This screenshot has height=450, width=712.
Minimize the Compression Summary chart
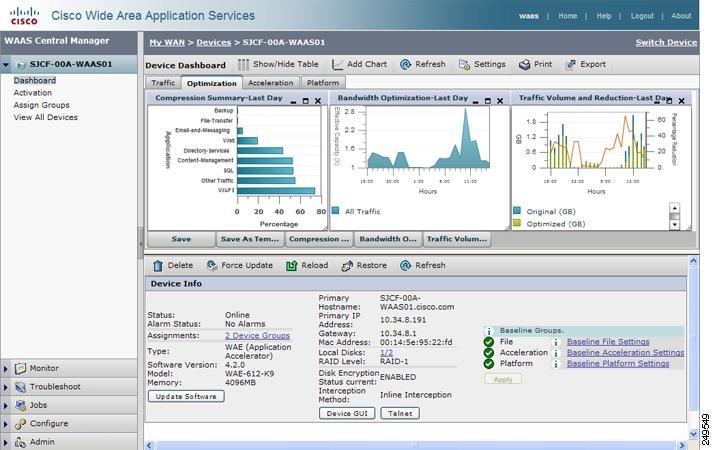(293, 101)
